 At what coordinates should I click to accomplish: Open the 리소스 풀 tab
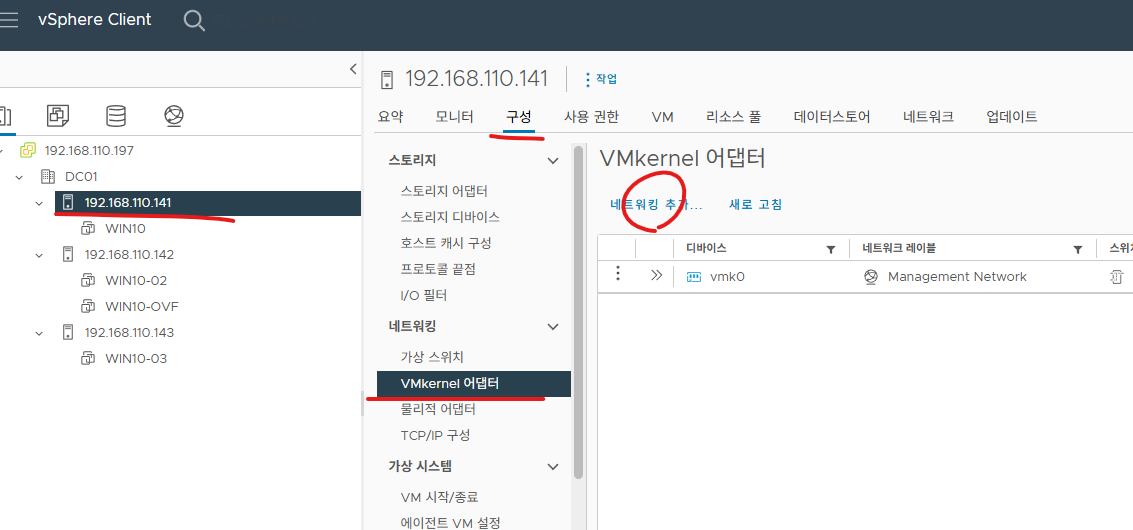coord(733,116)
